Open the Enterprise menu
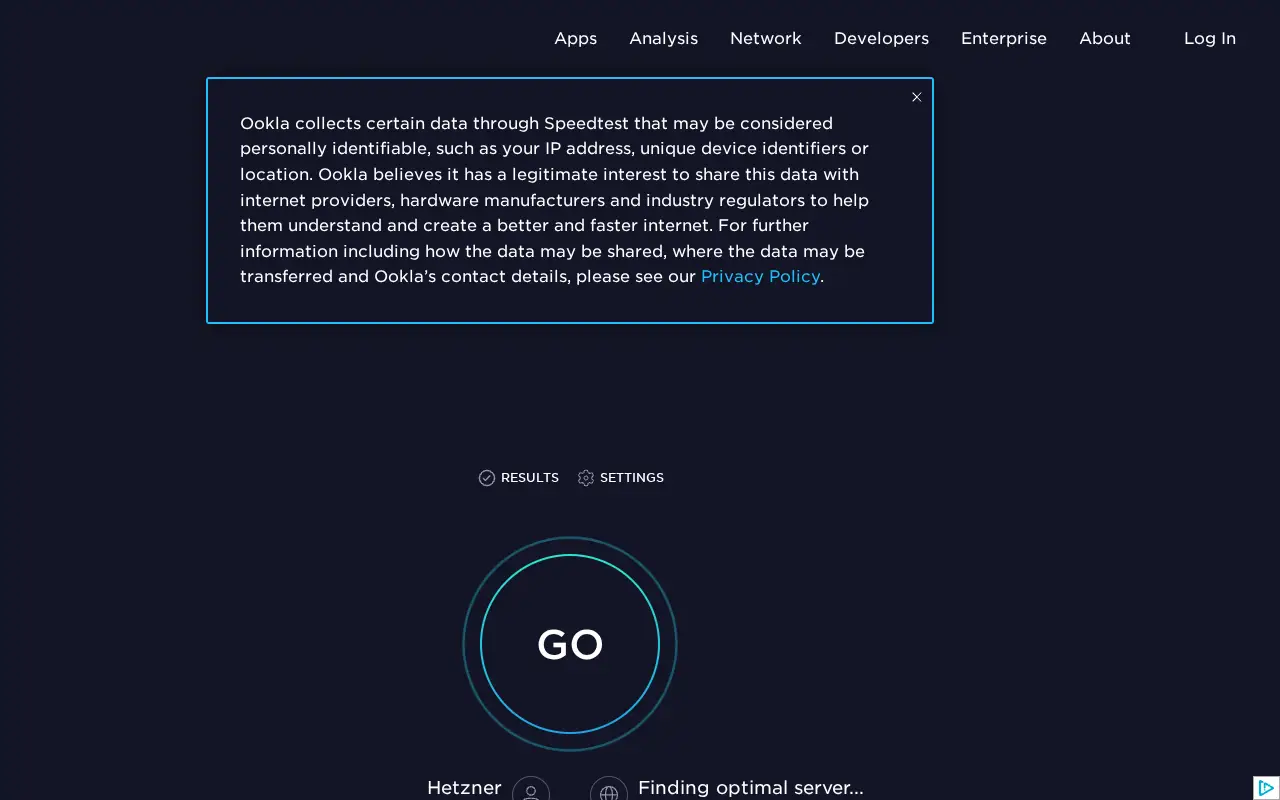This screenshot has height=800, width=1280. click(1004, 38)
